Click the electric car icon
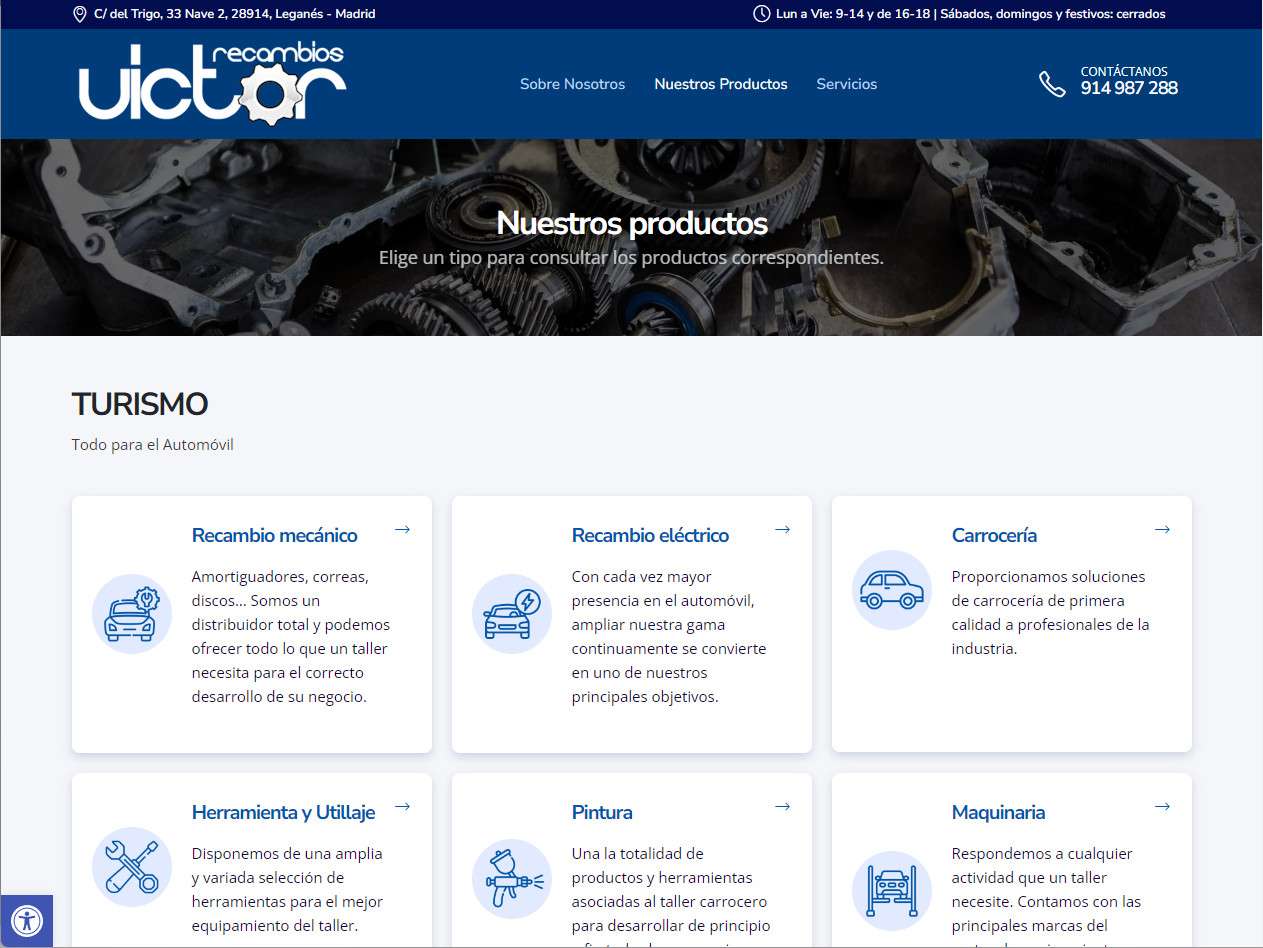 click(x=511, y=613)
